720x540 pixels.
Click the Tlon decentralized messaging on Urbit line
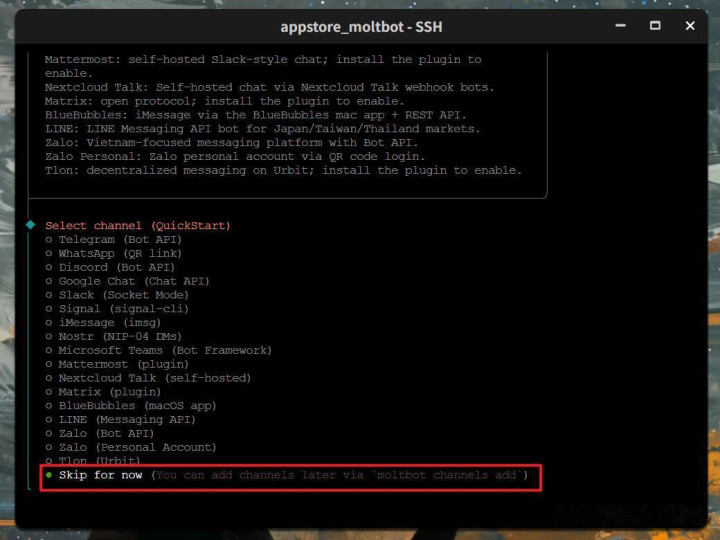coord(283,170)
